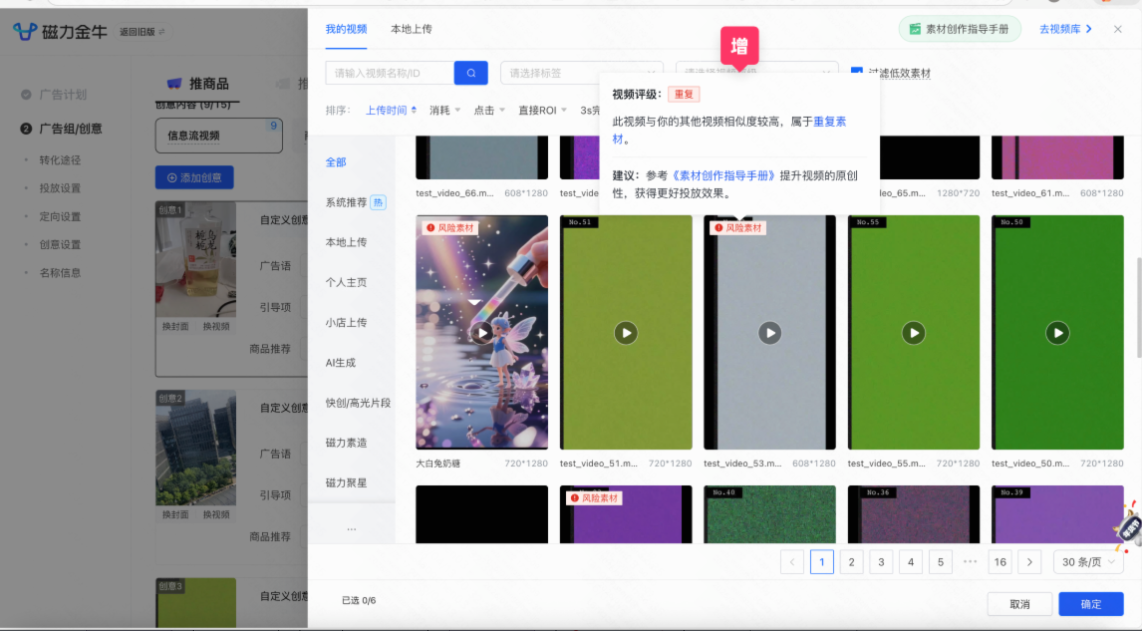1142x631 pixels.
Task: Play the test_video_51 video preview
Action: click(626, 333)
